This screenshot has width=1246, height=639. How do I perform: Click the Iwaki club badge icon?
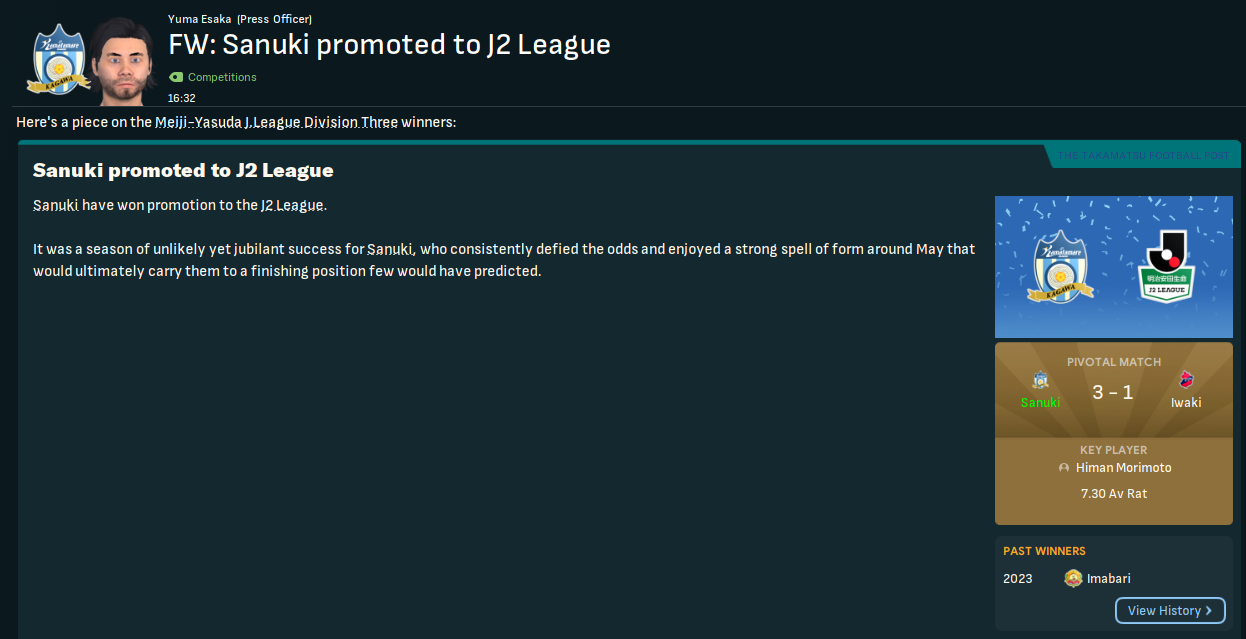pos(1186,381)
